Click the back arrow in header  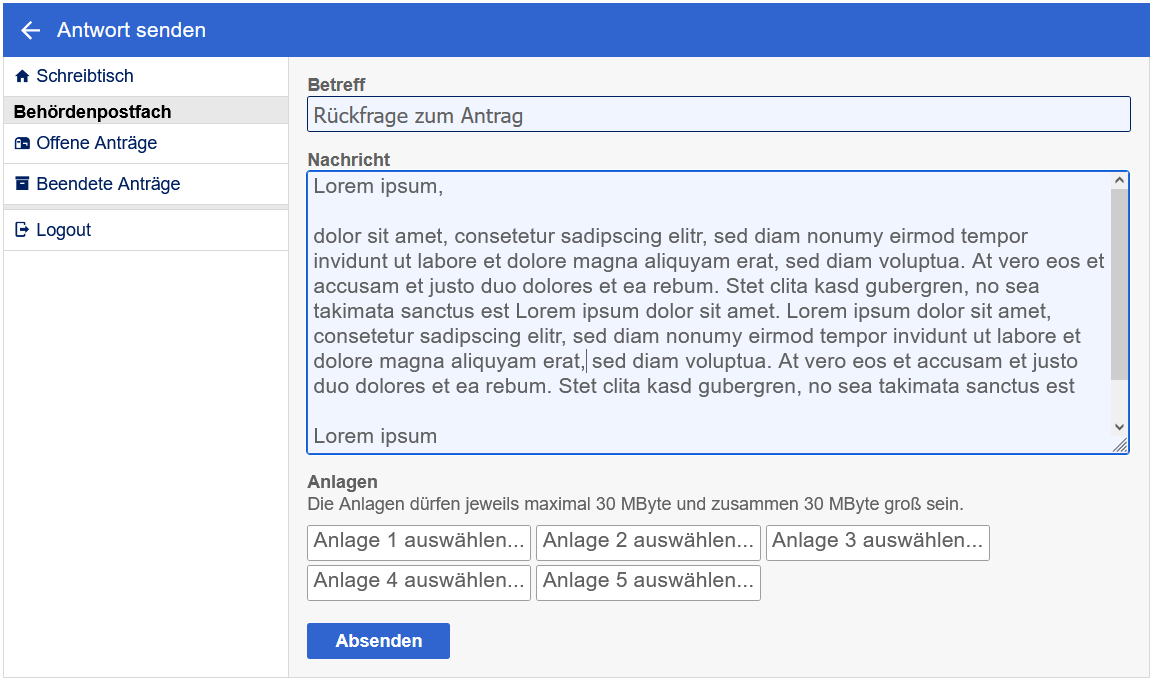[30, 31]
